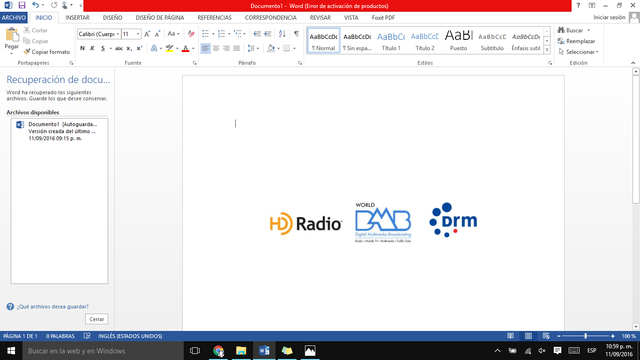The height and width of the screenshot is (360, 640).
Task: Toggle underline S formatting
Action: click(x=103, y=48)
